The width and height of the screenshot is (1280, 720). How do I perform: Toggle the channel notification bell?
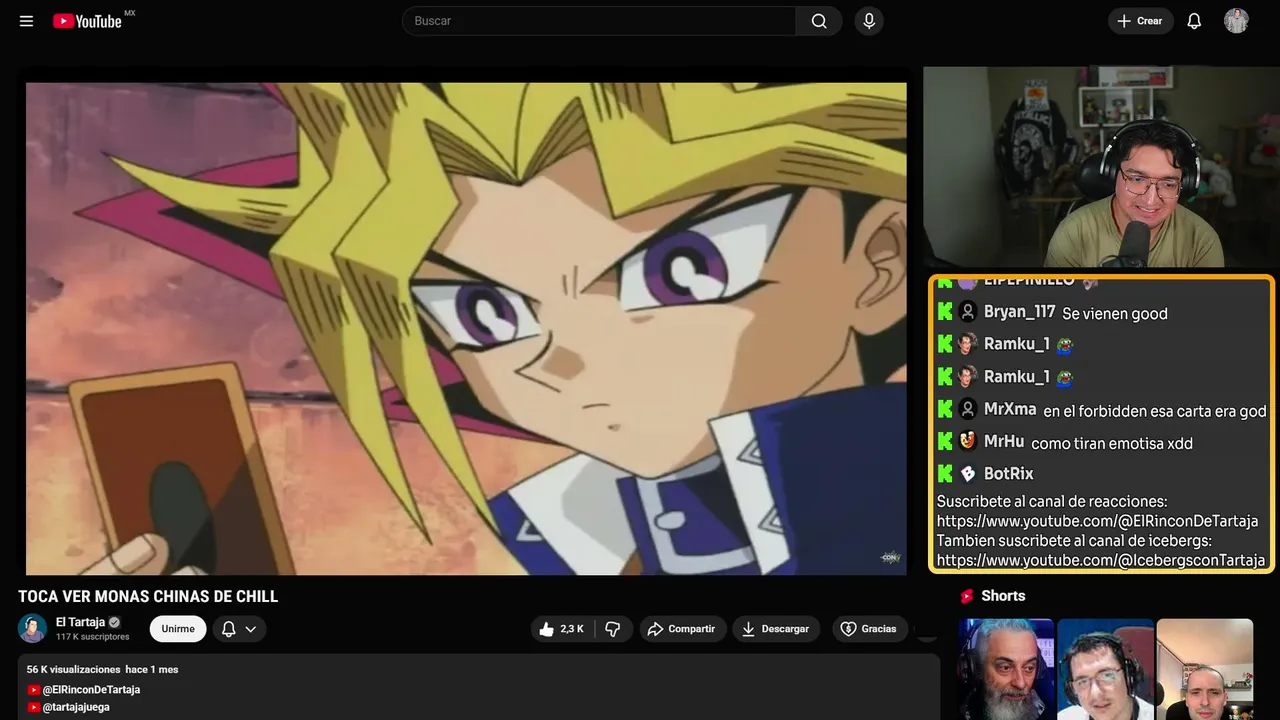(x=229, y=629)
